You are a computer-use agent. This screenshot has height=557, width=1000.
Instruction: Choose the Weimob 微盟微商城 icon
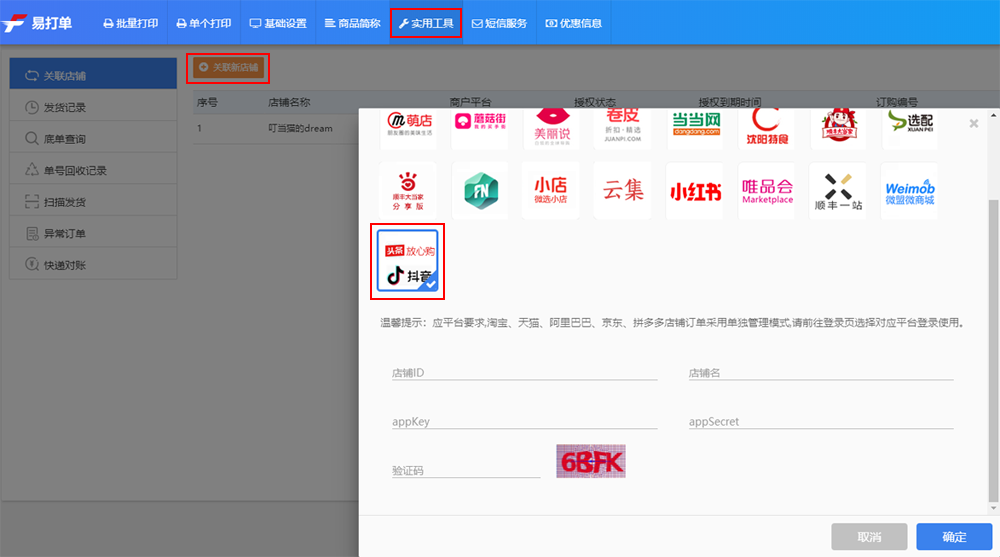point(909,191)
